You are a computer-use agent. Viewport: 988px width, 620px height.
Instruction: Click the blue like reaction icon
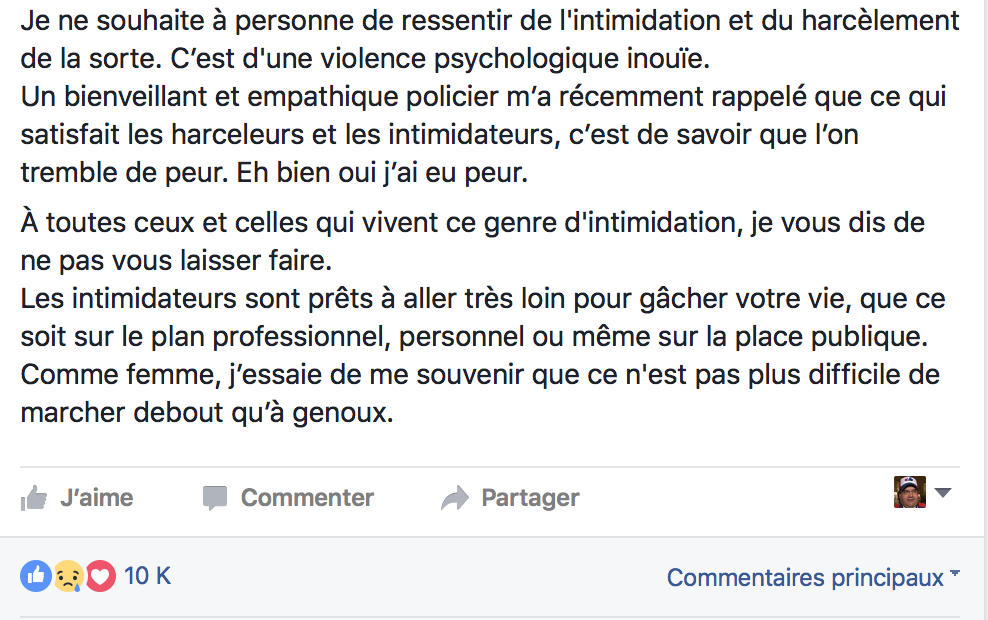coord(36,576)
